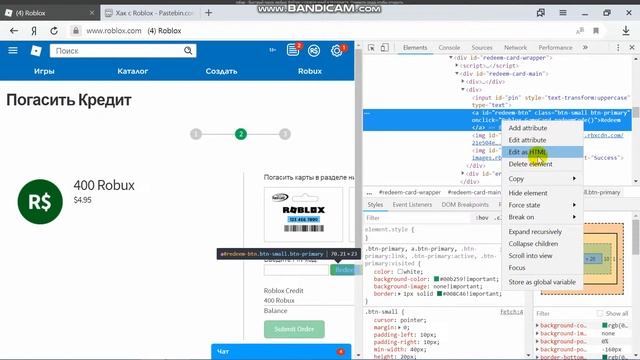Choose Collapse children

tap(542, 244)
